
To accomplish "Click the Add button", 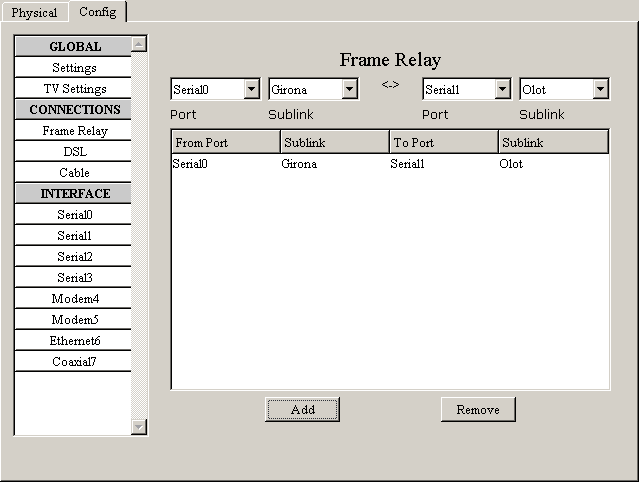I will [302, 409].
